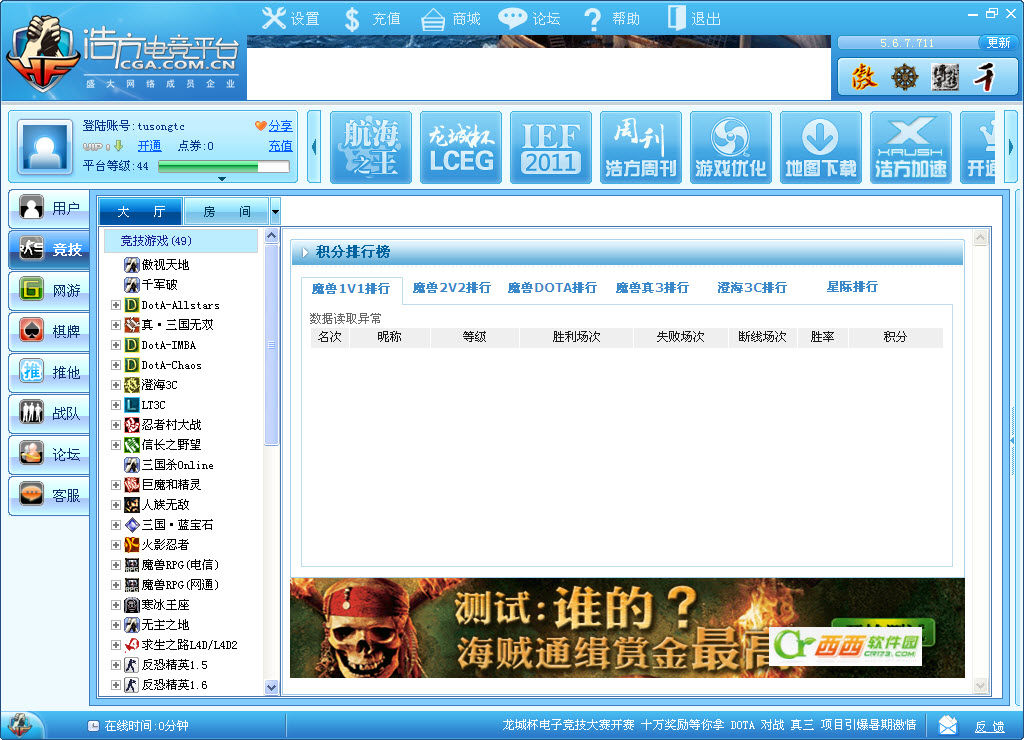Switch to the 大厅 tab
The width and height of the screenshot is (1024, 740).
[x=141, y=211]
